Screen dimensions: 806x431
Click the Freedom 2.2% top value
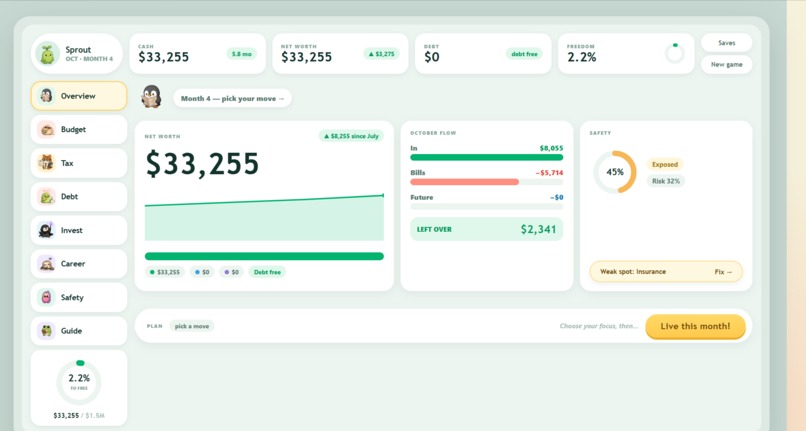(582, 57)
